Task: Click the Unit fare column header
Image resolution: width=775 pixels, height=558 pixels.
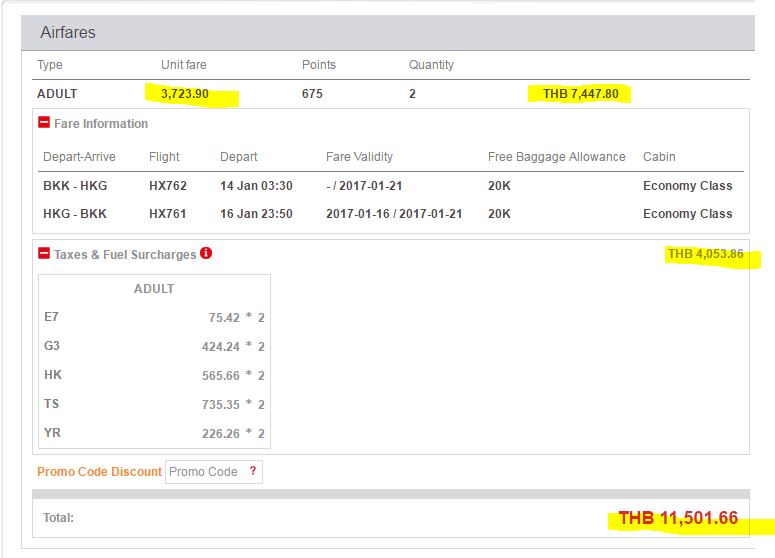Action: (x=184, y=65)
